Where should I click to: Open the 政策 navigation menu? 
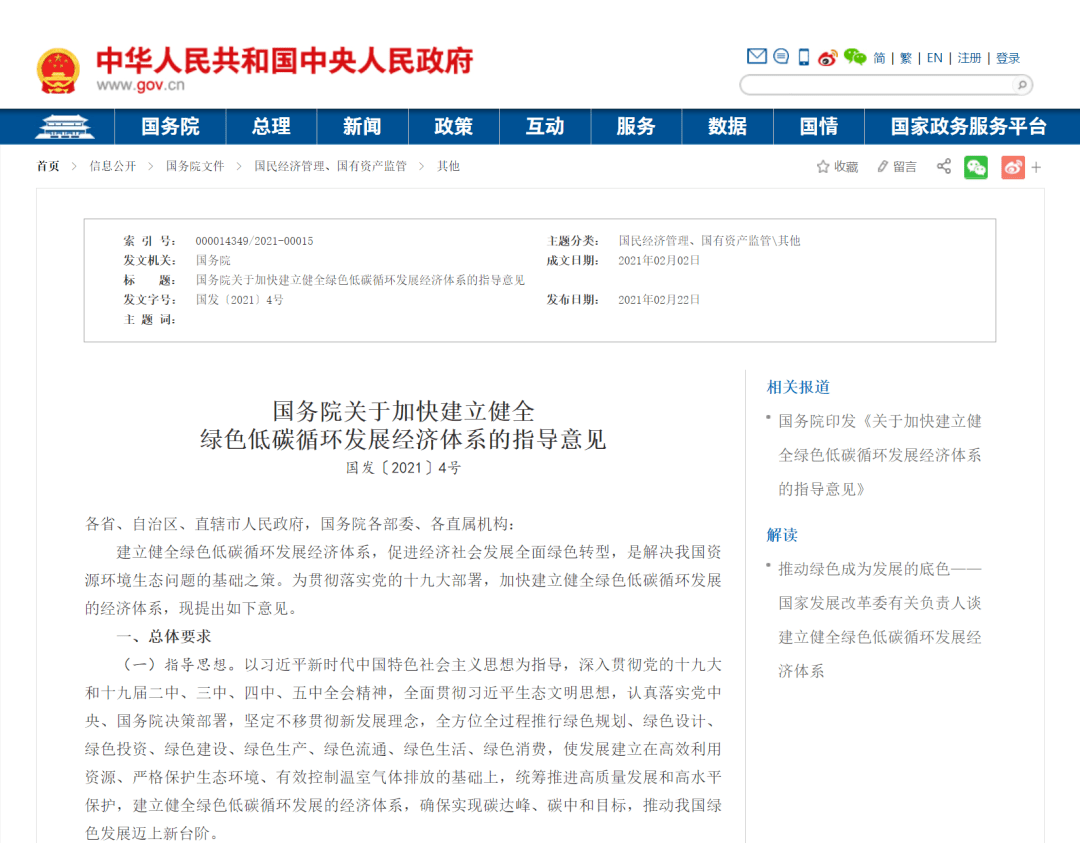453,127
